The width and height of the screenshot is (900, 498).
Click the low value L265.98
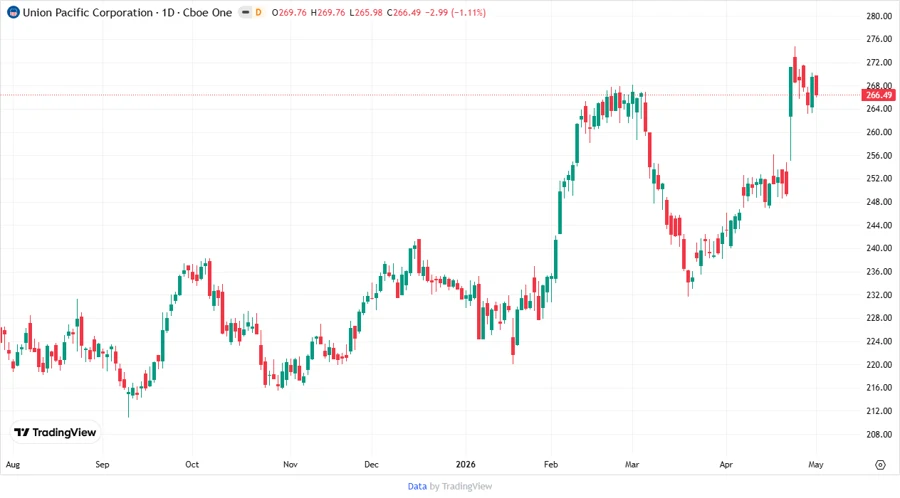click(366, 12)
